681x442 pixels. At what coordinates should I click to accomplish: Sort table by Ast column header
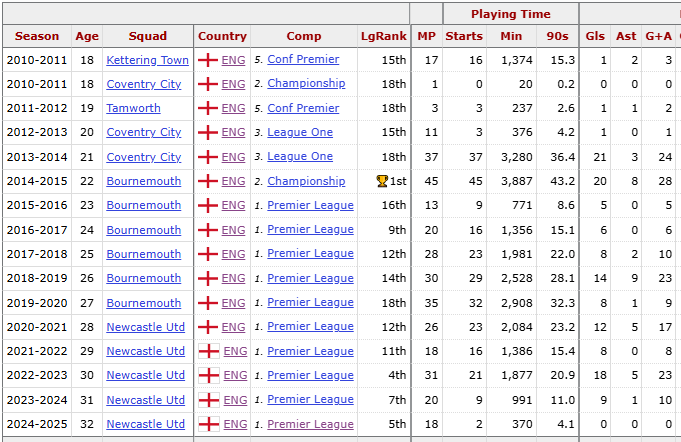[x=626, y=36]
